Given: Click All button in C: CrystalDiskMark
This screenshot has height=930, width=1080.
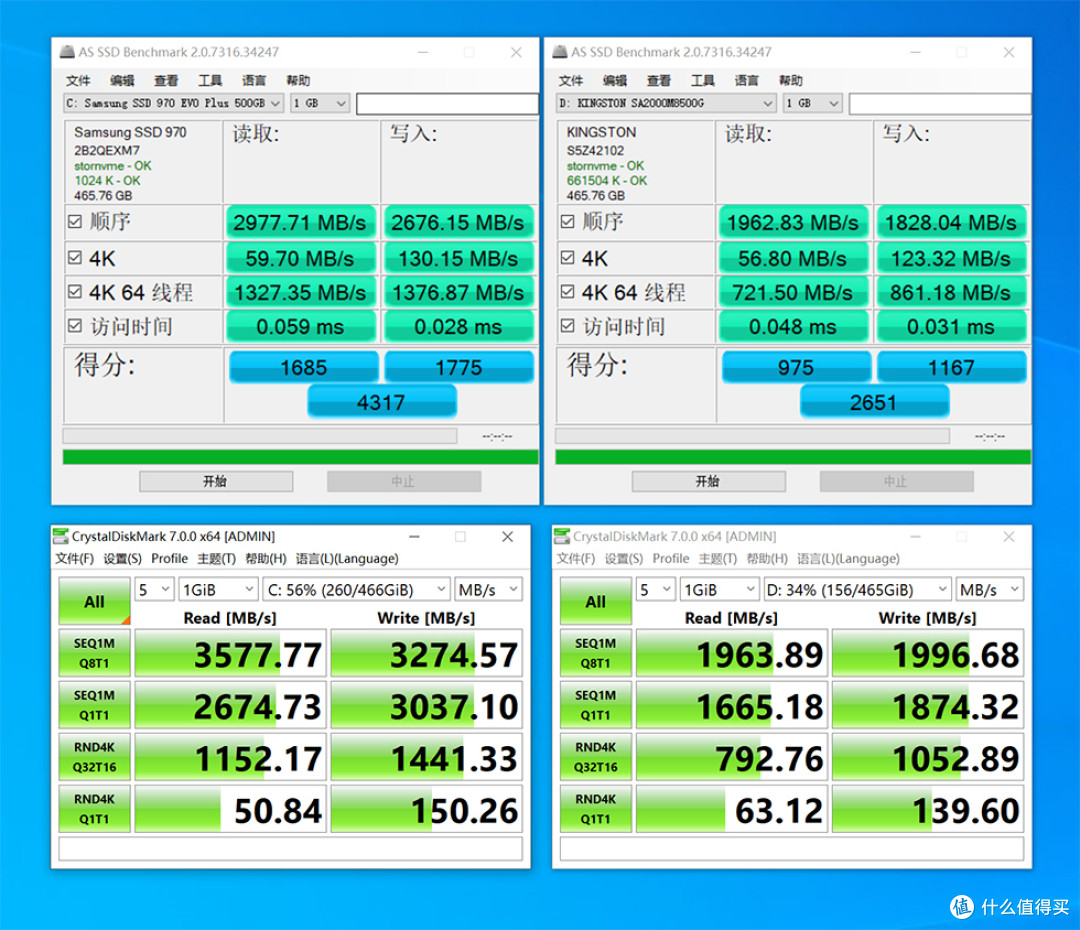Looking at the screenshot, I should [x=94, y=601].
